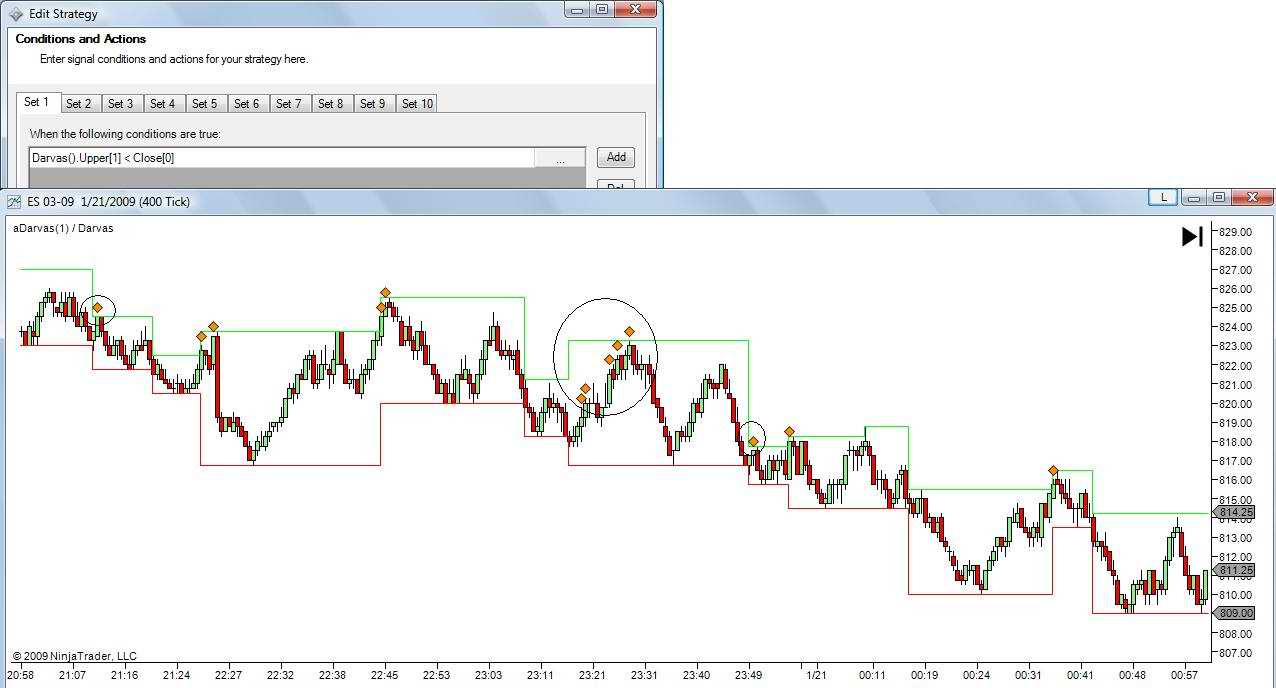Image resolution: width=1276 pixels, height=688 pixels.
Task: Click the 809.00 price marker on axis
Action: 1235,613
